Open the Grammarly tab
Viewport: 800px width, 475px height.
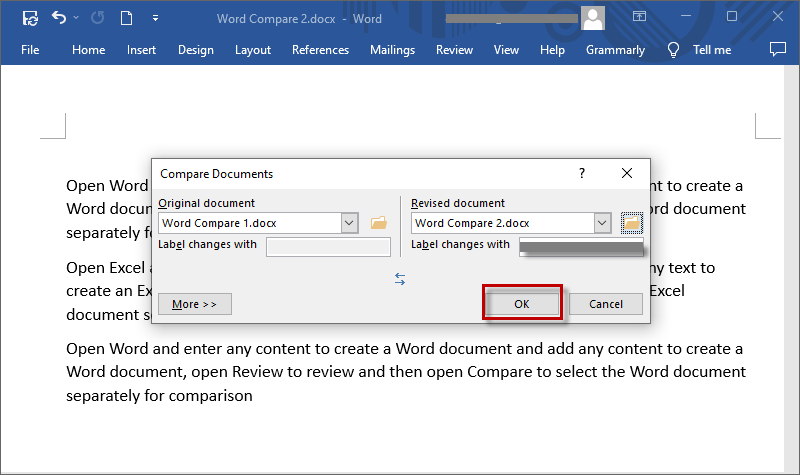pyautogui.click(x=615, y=50)
